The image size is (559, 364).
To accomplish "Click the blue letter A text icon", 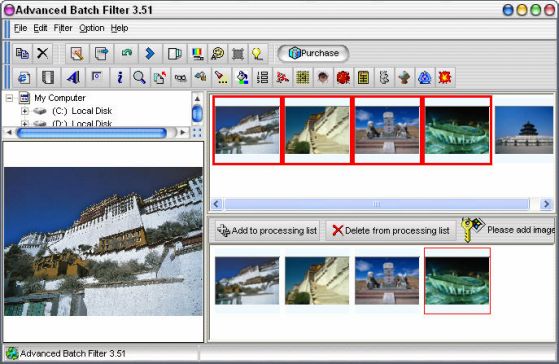I will pyautogui.click(x=73, y=77).
